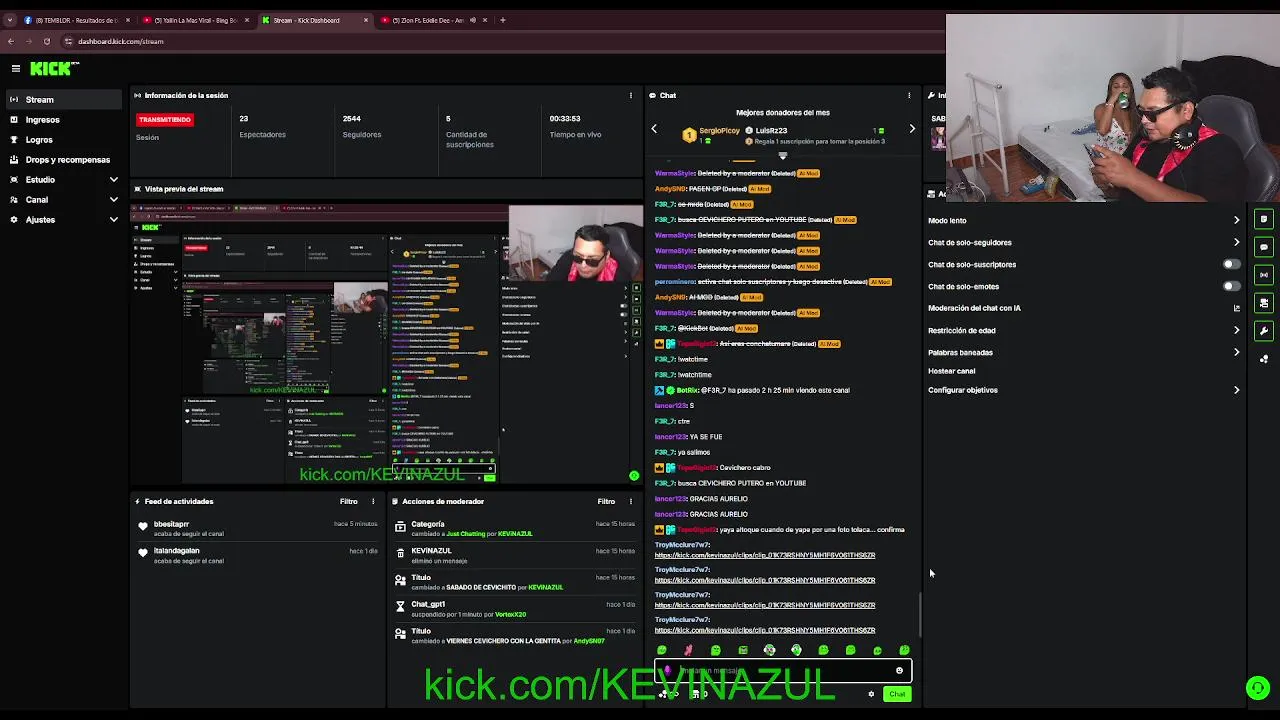Switch to TEMBLOR Facebook browser tab
1280x720 pixels.
(x=76, y=20)
